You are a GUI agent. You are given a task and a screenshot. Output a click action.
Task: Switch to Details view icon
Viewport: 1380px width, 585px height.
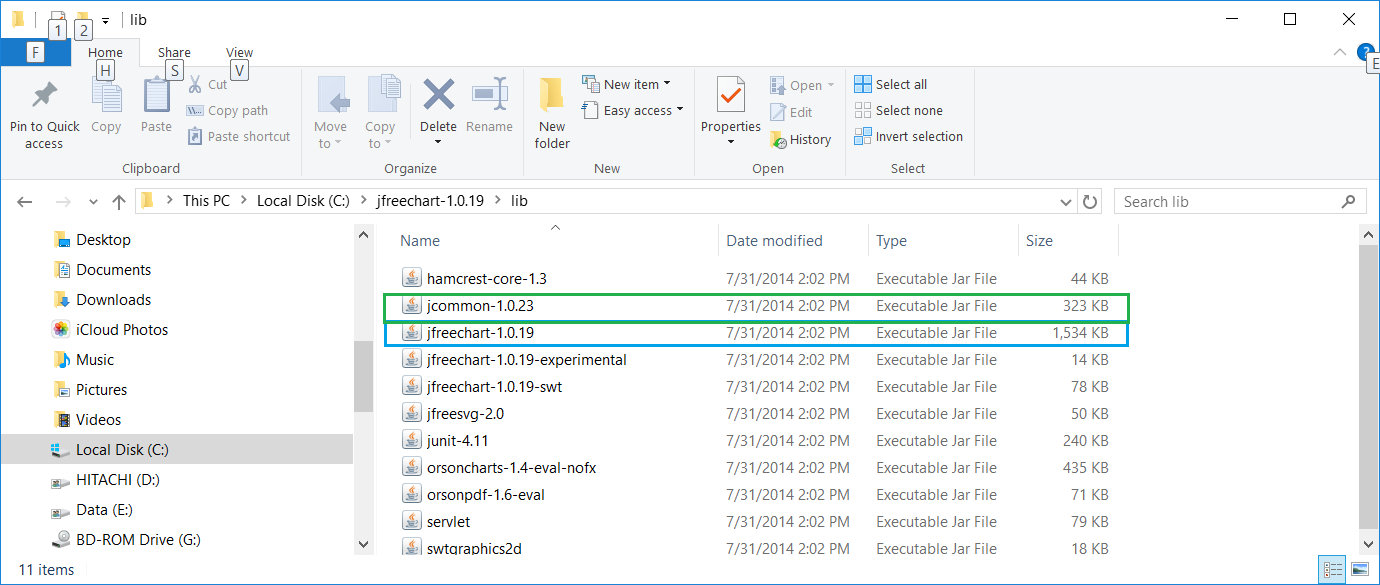(x=1332, y=569)
